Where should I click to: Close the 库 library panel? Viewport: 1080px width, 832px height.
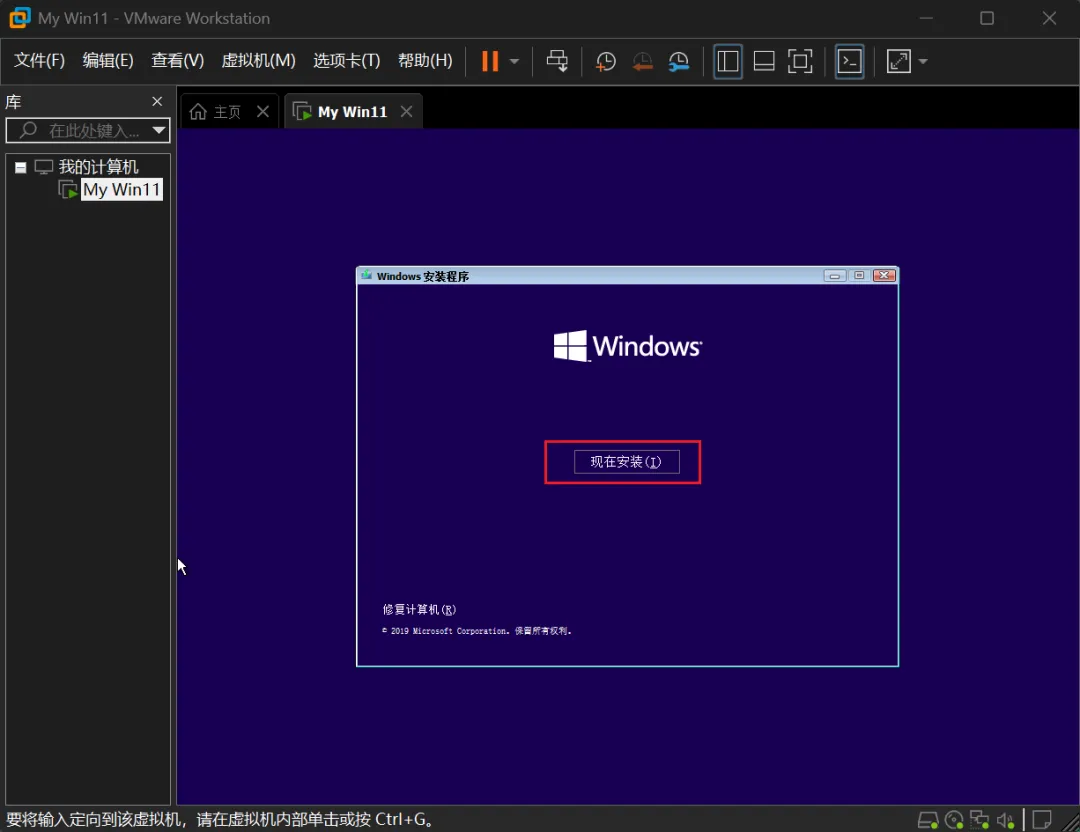coord(157,101)
